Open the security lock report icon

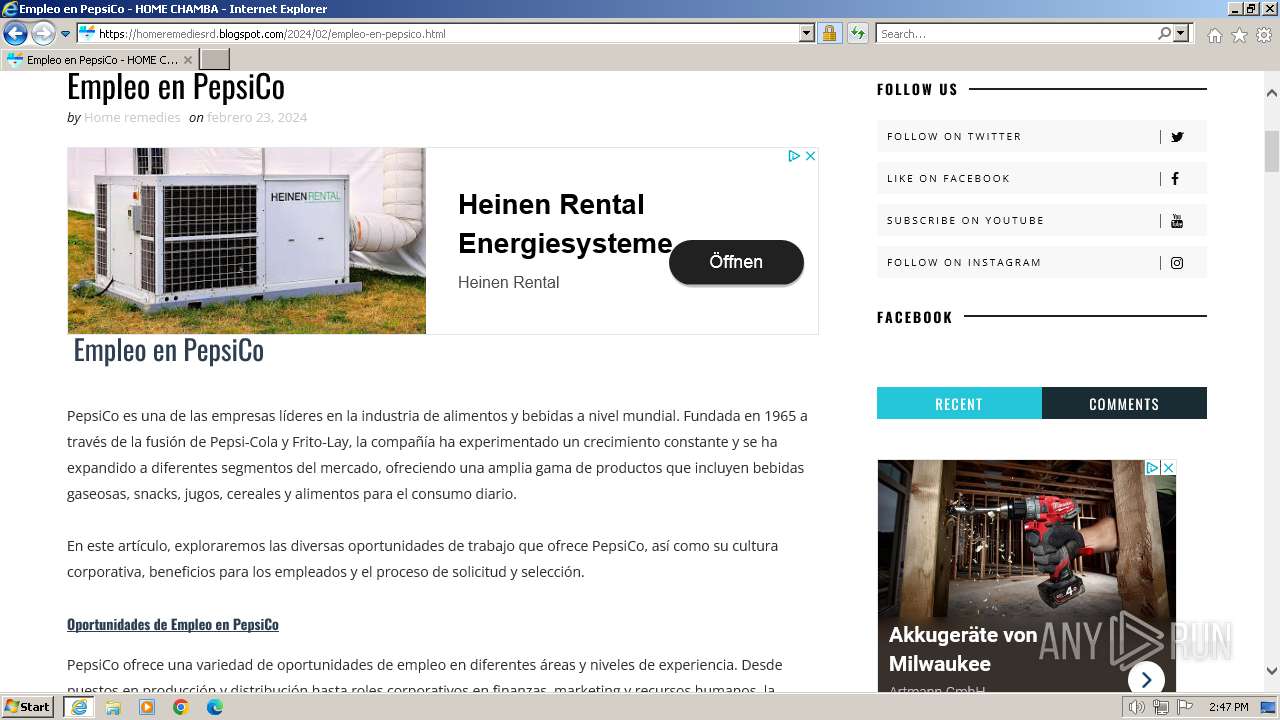[x=829, y=33]
